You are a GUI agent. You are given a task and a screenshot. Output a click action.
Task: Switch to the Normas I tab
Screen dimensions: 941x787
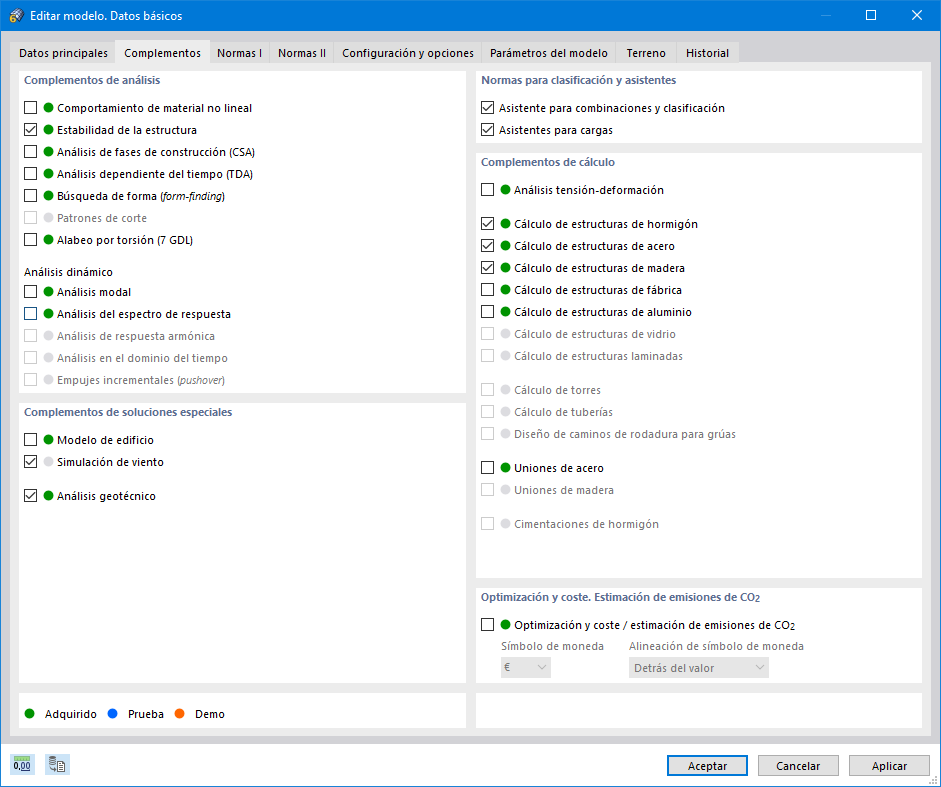click(x=239, y=51)
